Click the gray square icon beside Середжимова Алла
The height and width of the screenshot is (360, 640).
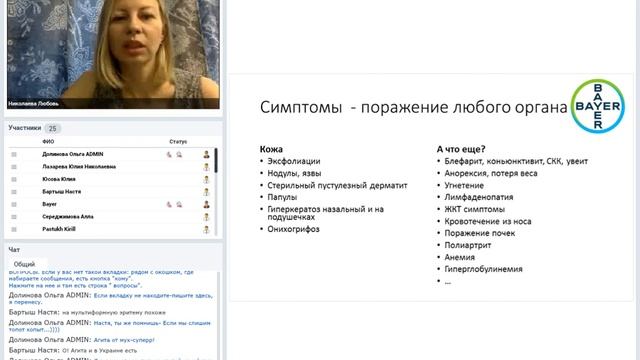(x=14, y=217)
